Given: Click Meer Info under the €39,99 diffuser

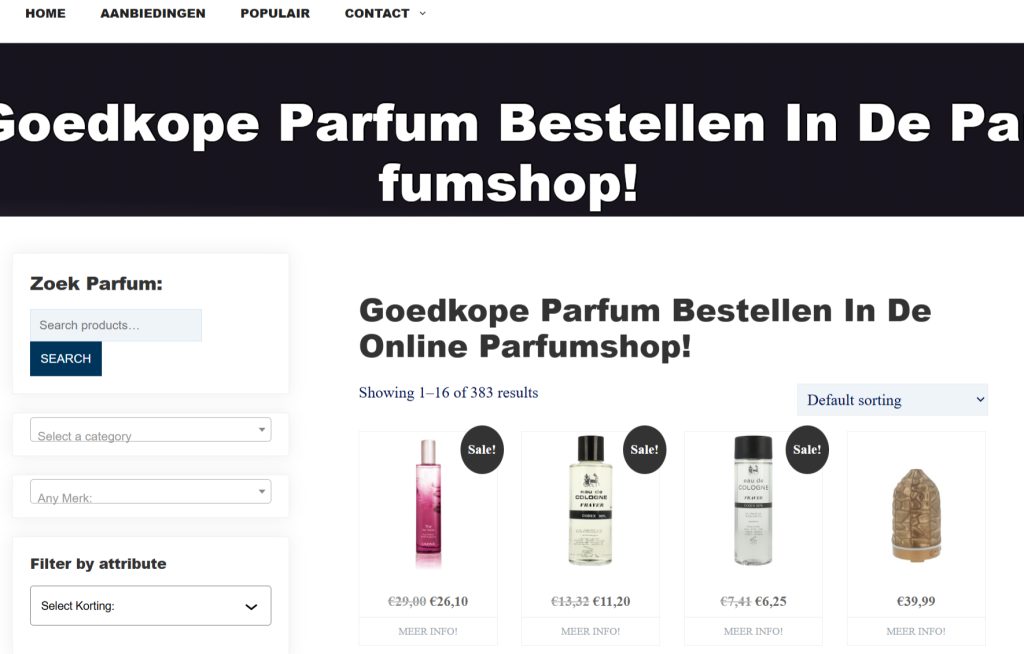Looking at the screenshot, I should pos(916,631).
